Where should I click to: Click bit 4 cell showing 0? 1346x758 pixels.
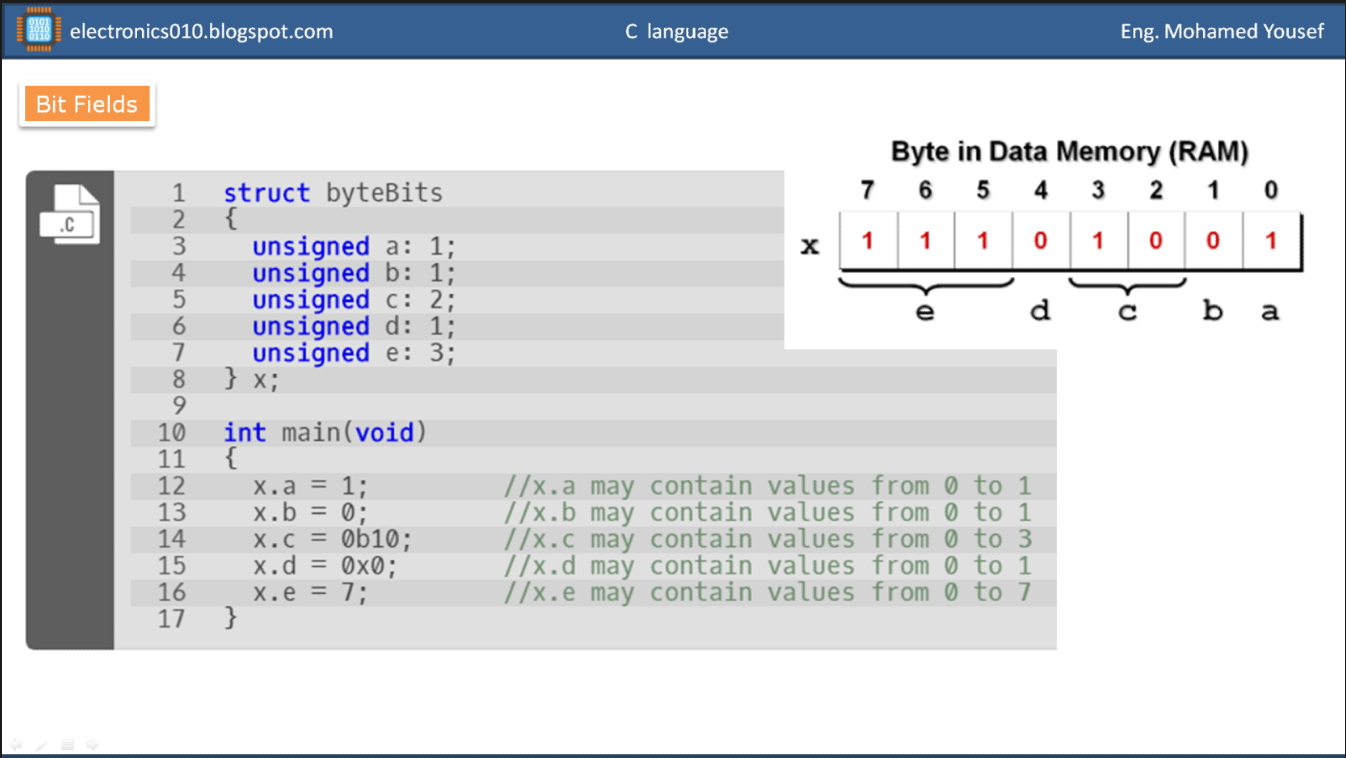(x=1040, y=241)
